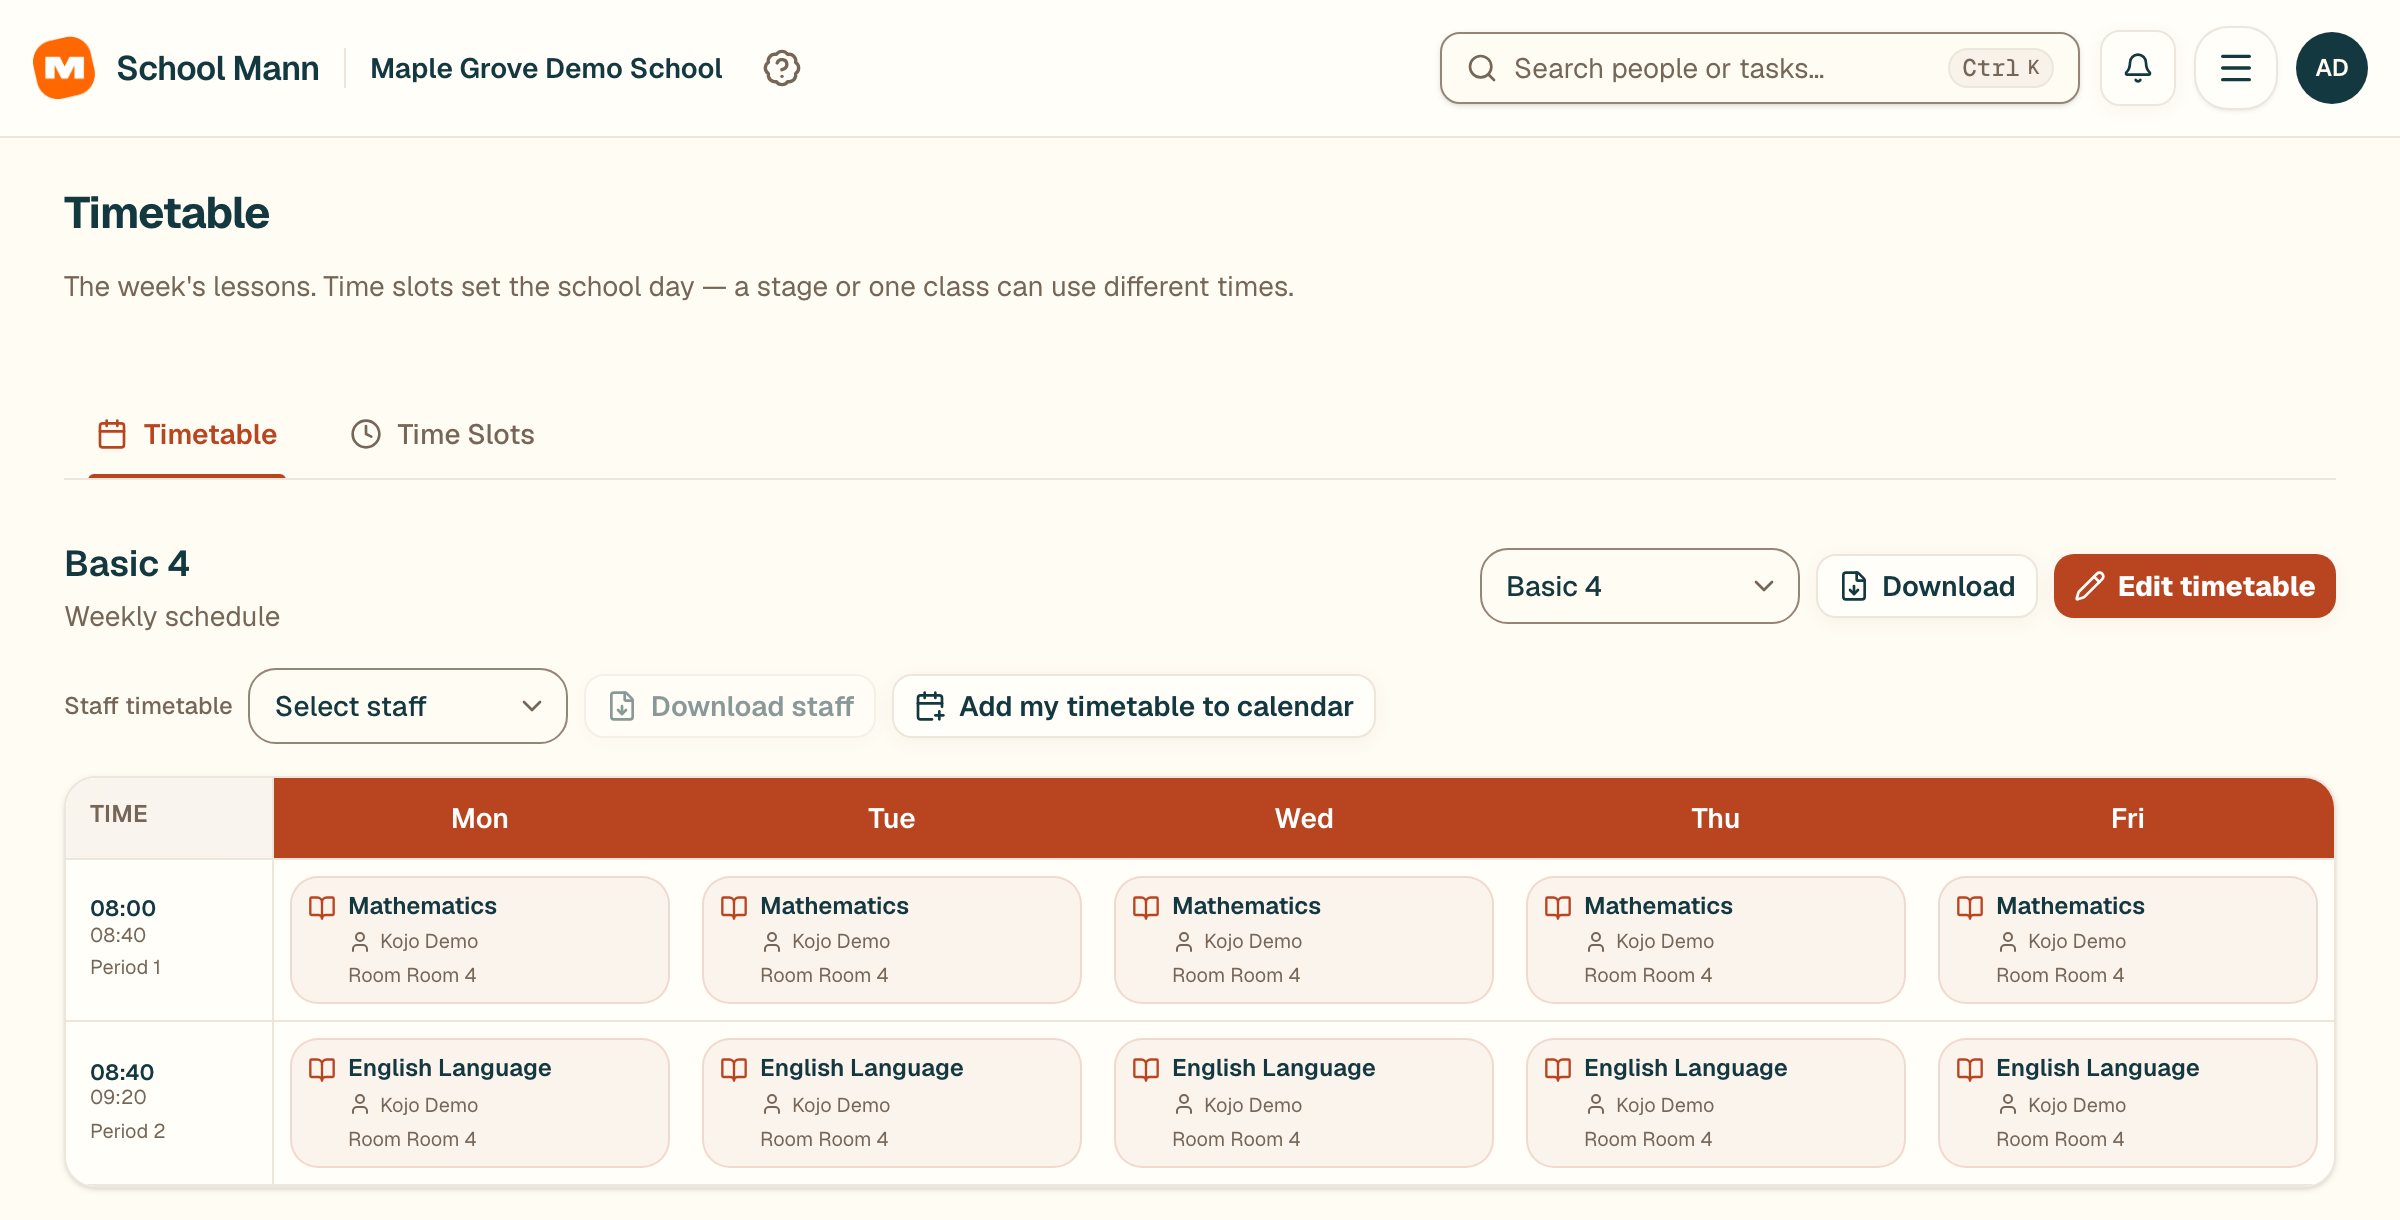Image resolution: width=2400 pixels, height=1220 pixels.
Task: Click the Download staff button
Action: click(730, 706)
